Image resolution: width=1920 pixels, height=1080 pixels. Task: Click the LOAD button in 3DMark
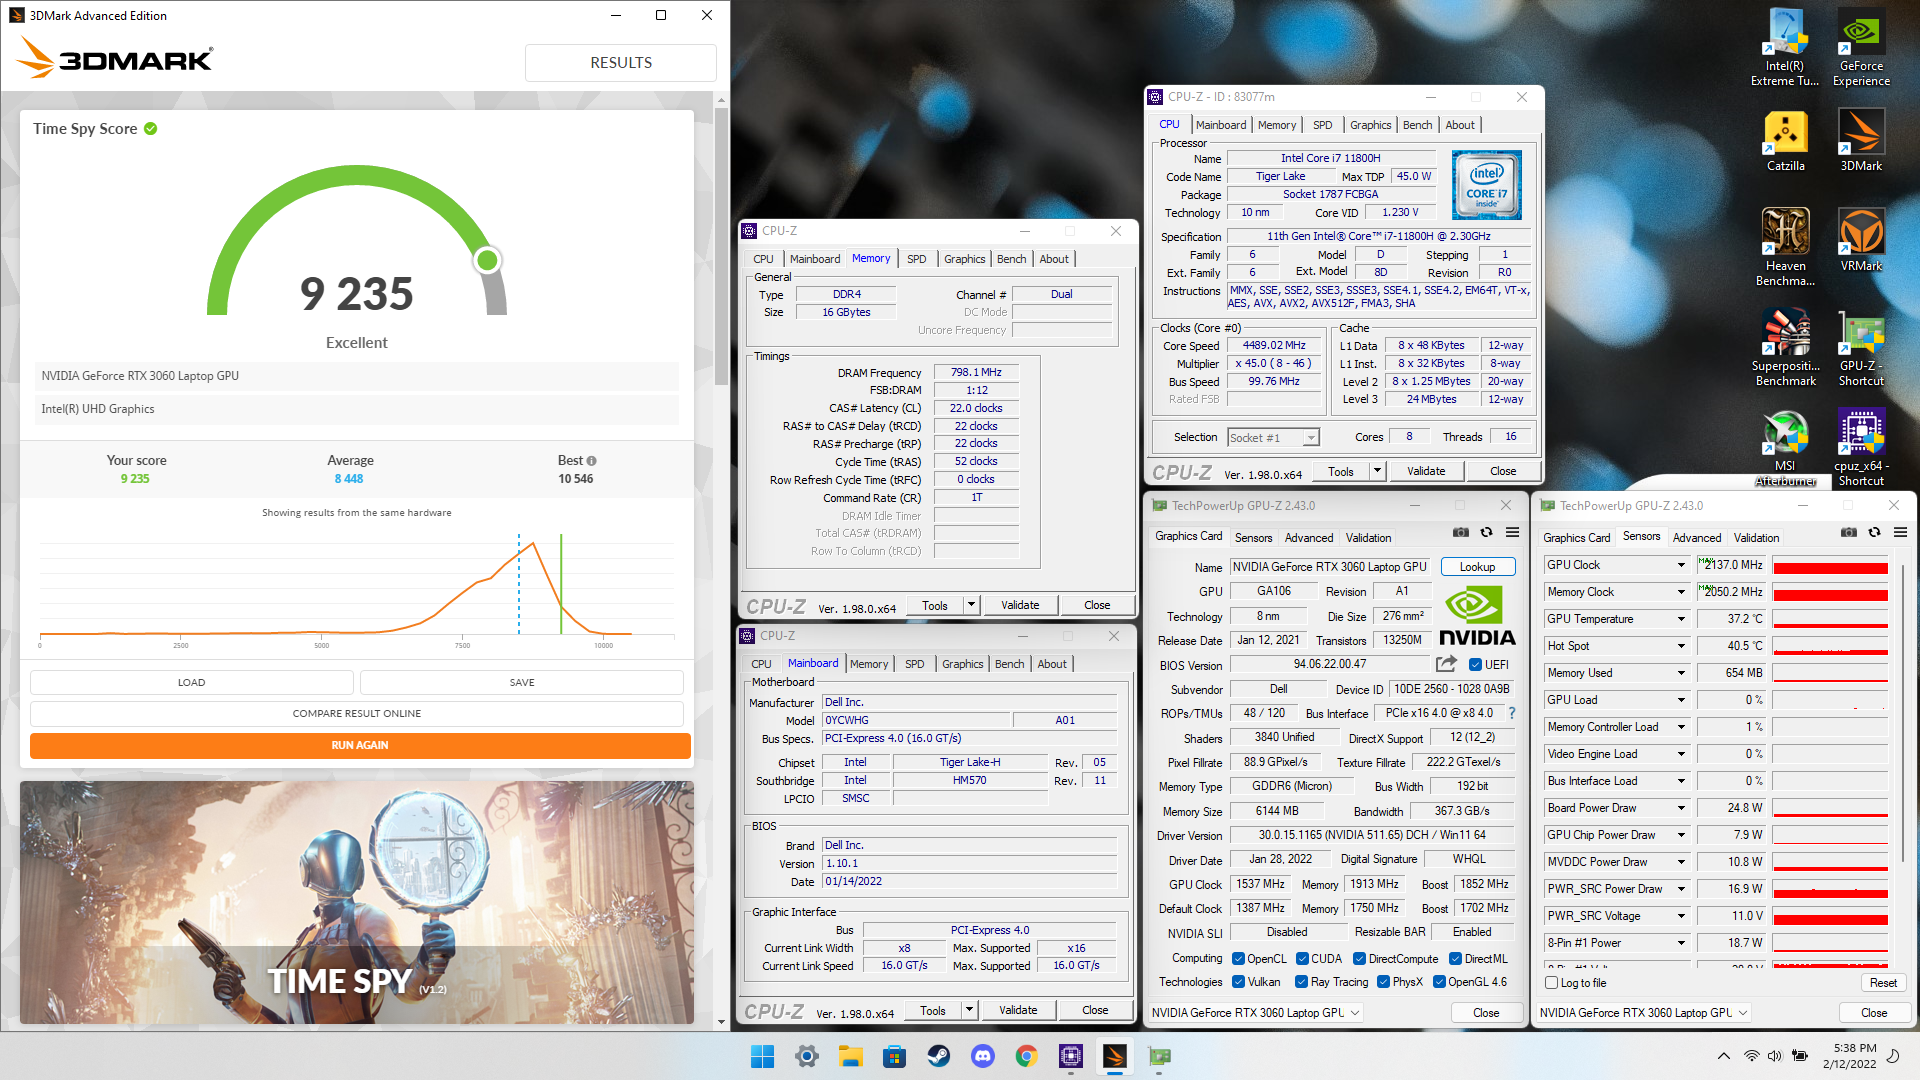(x=191, y=682)
